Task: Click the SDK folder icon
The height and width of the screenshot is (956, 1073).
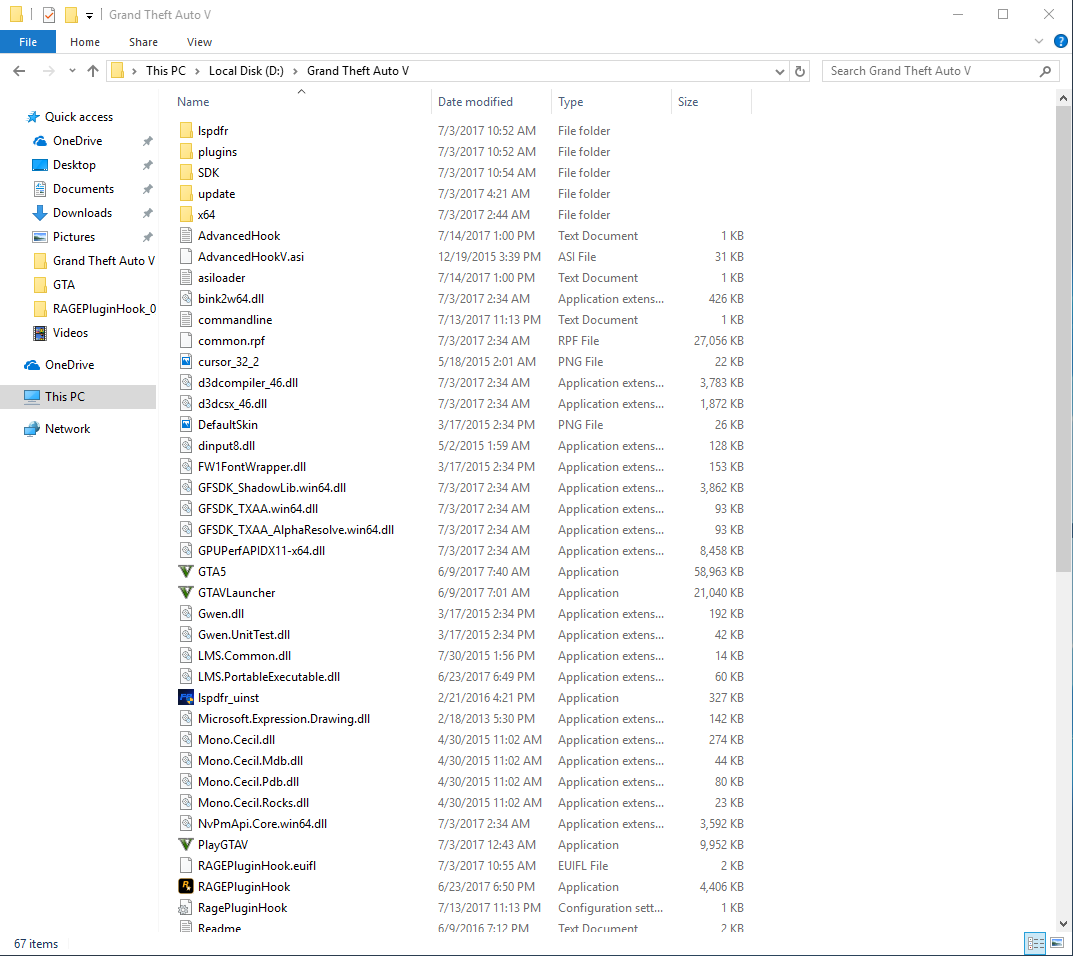Action: click(185, 172)
